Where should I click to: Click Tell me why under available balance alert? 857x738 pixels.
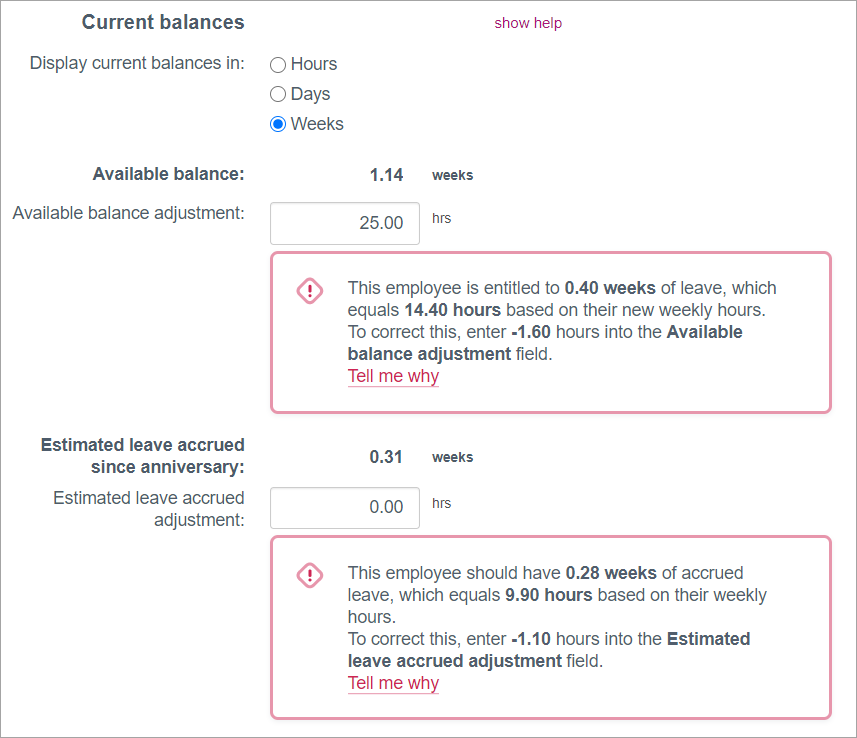(x=393, y=377)
